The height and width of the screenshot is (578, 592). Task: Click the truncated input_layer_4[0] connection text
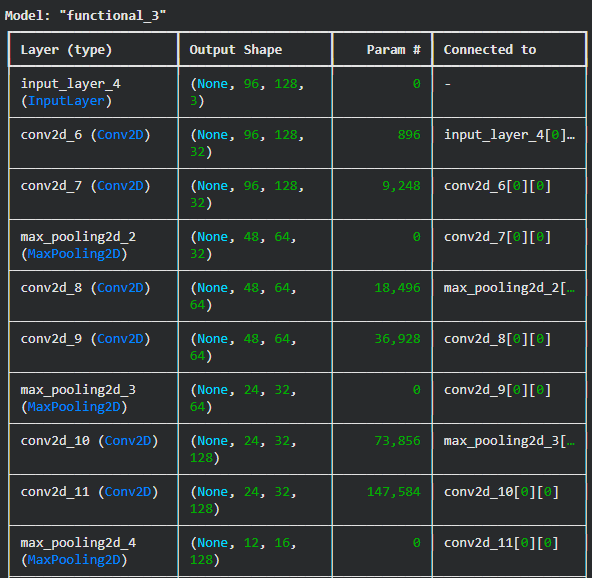point(509,135)
